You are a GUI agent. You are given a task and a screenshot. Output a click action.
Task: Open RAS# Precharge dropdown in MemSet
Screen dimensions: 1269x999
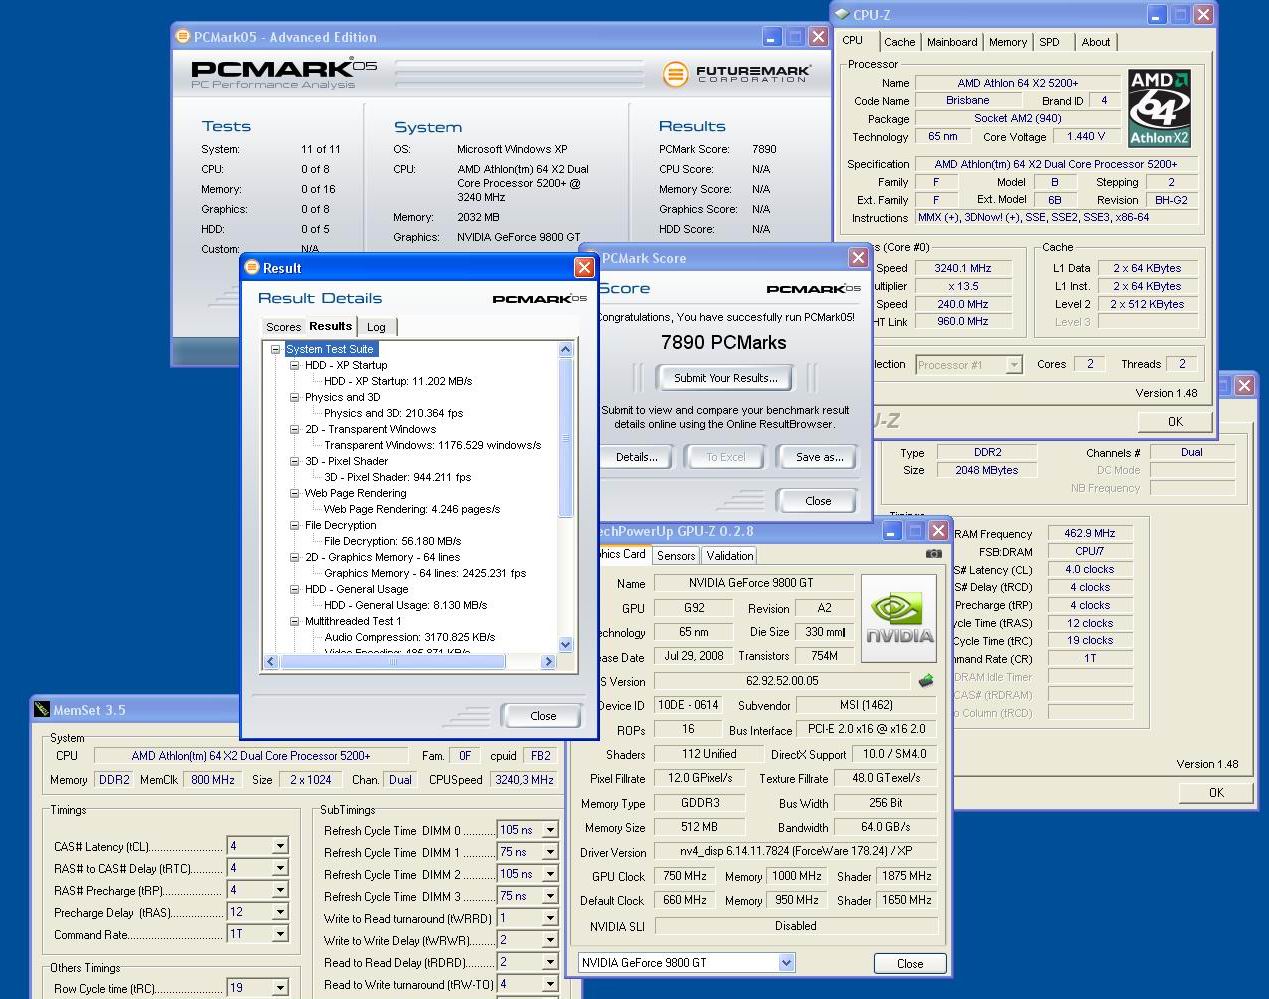pyautogui.click(x=280, y=890)
